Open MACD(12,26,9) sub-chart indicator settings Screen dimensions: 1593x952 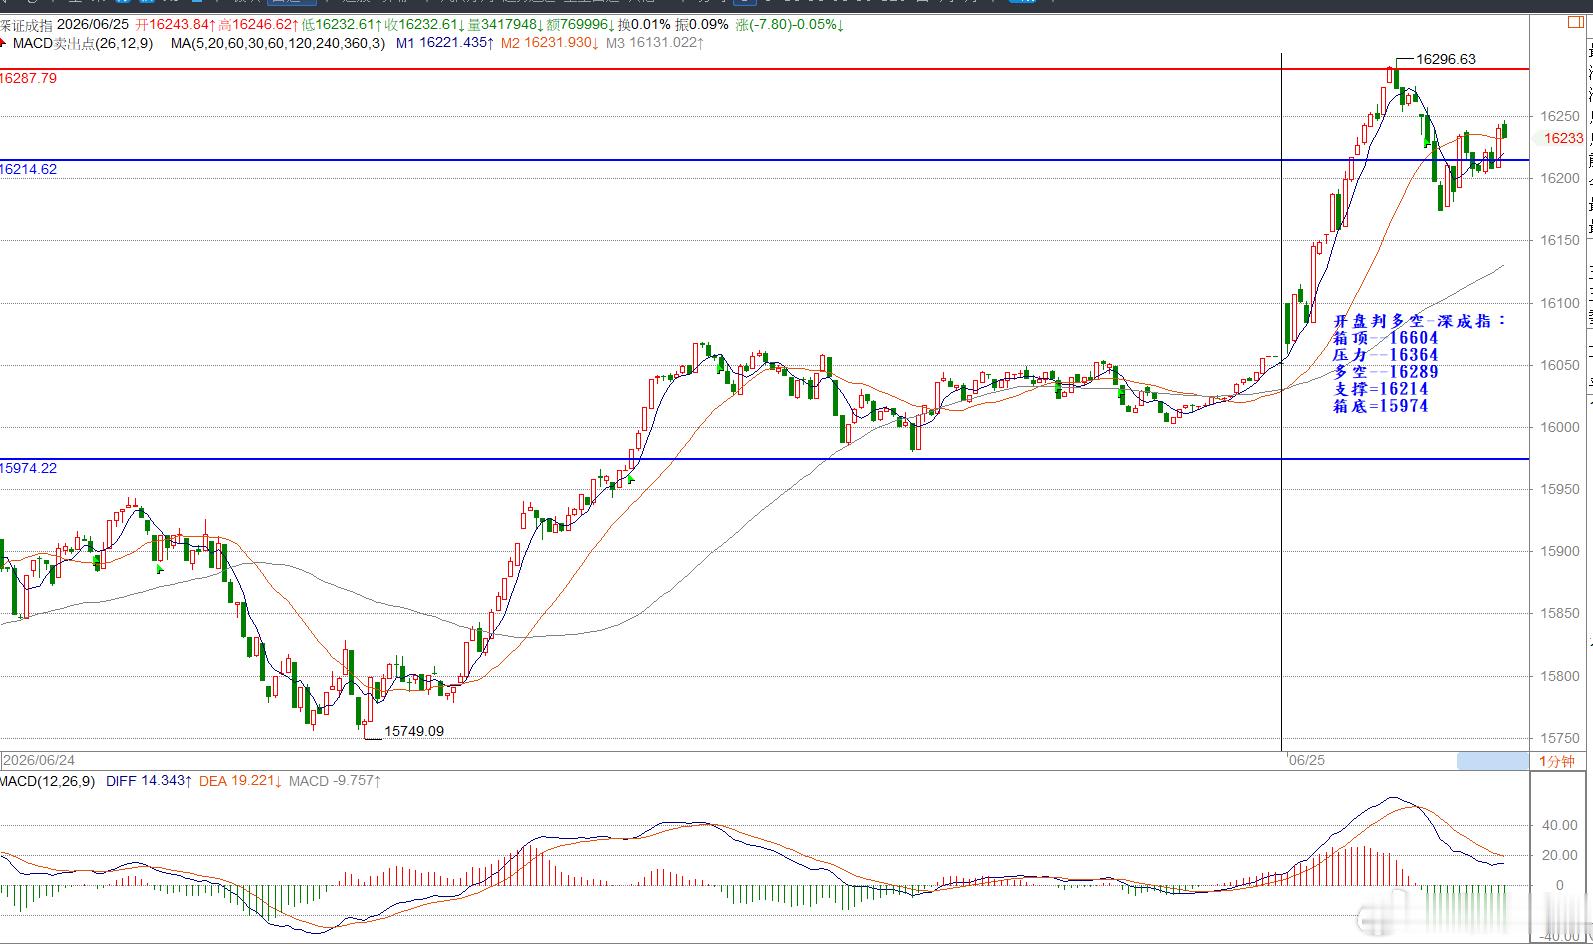click(47, 781)
